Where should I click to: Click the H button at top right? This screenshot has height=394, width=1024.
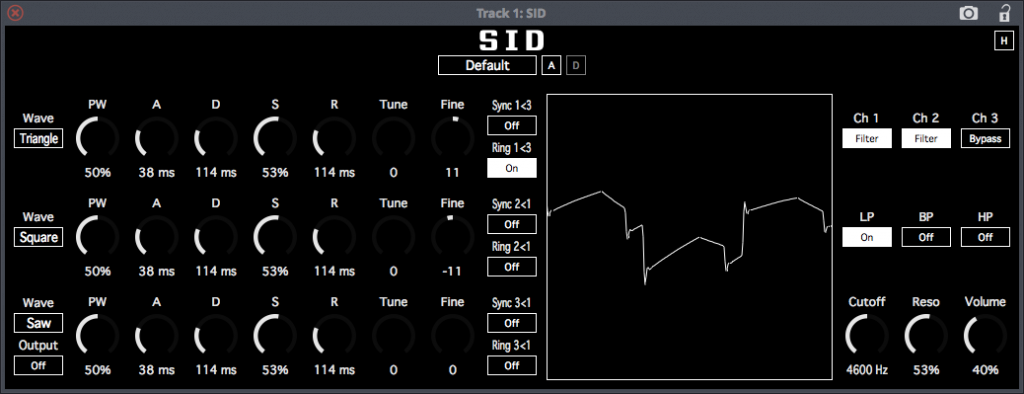pyautogui.click(x=1002, y=41)
